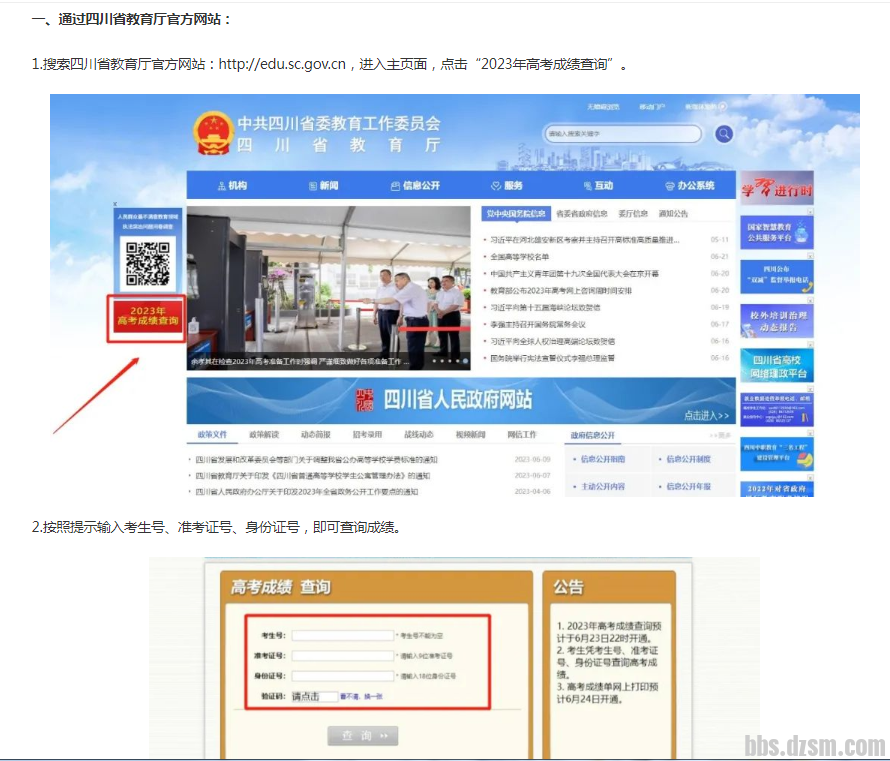Switch to the 省委省政府信息 tab
The image size is (890, 761).
point(581,213)
